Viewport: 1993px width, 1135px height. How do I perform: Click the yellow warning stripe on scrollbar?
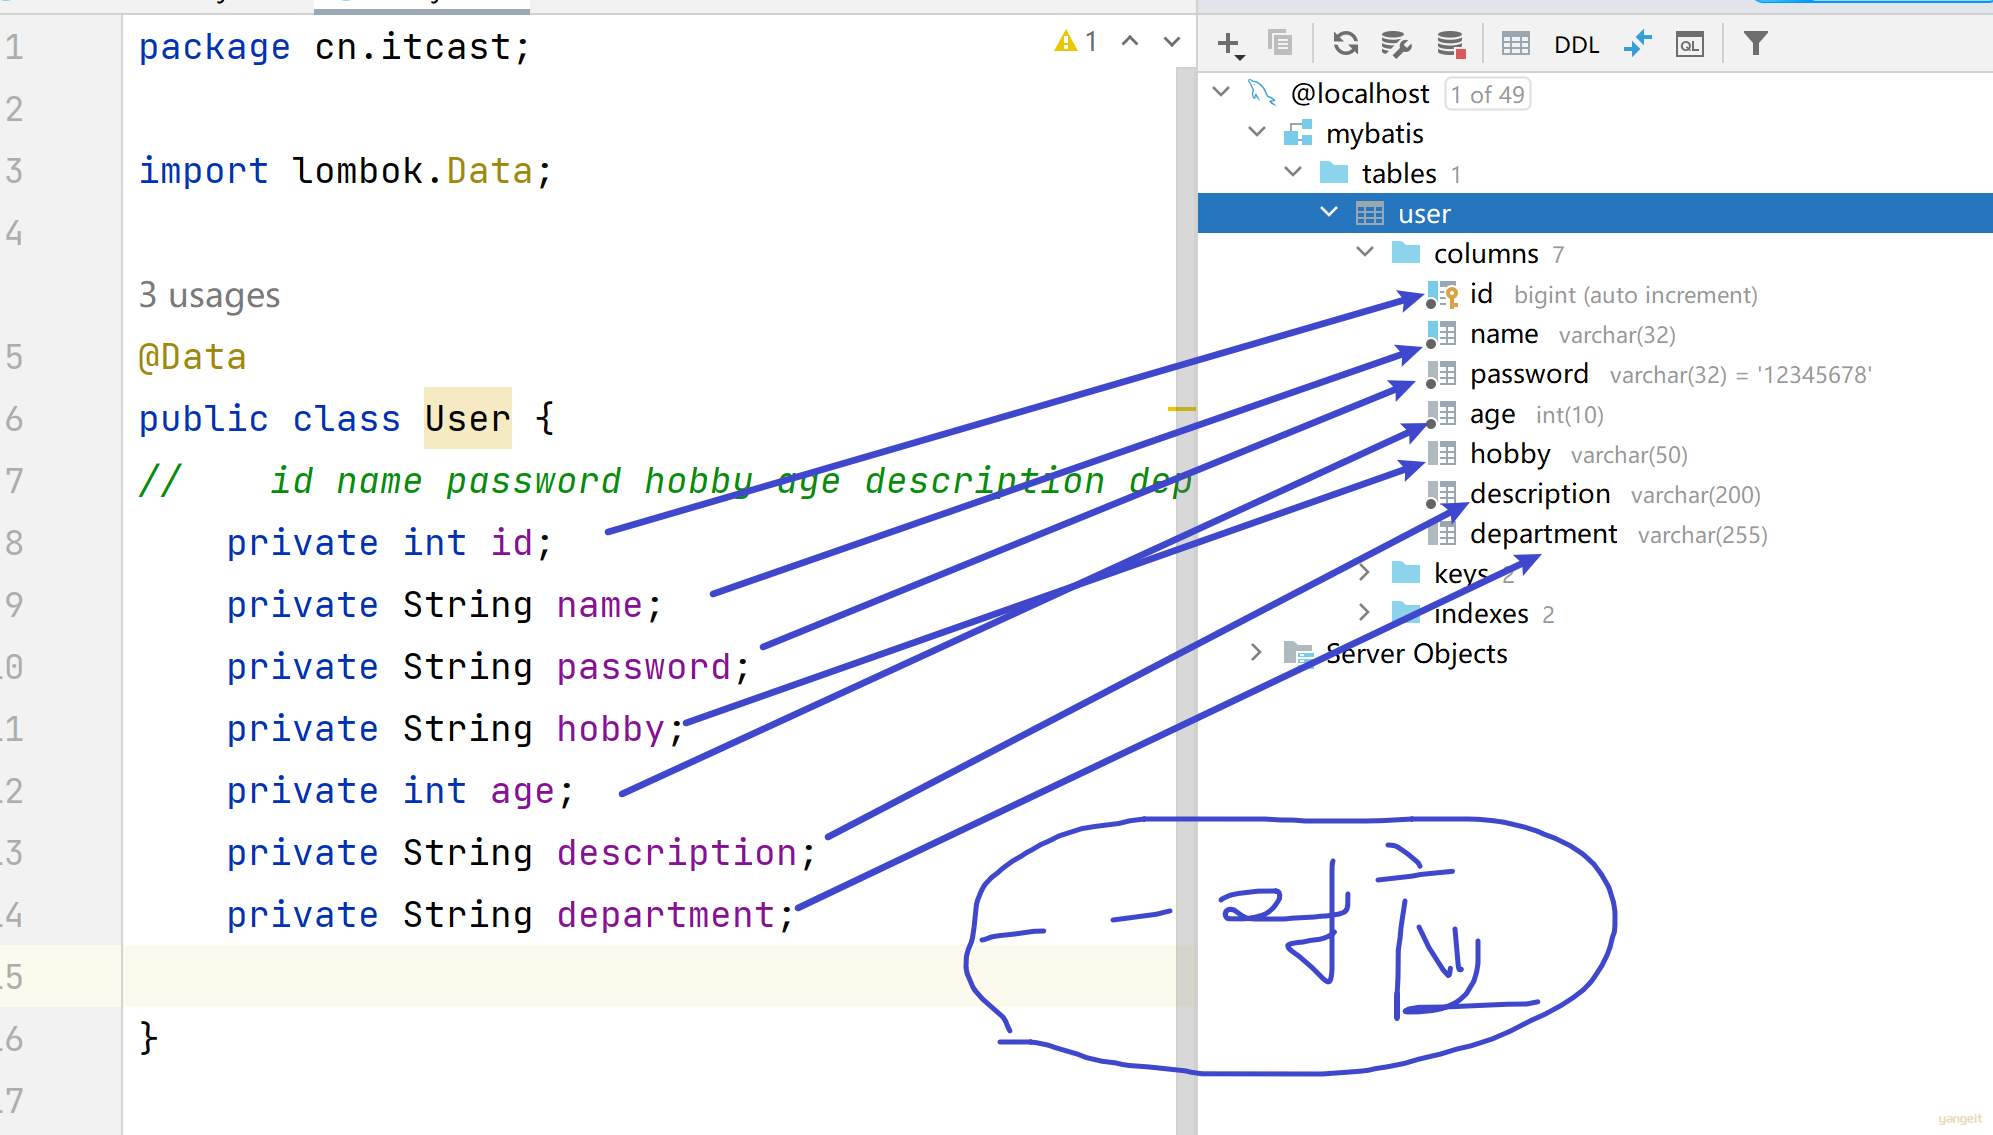pyautogui.click(x=1182, y=409)
